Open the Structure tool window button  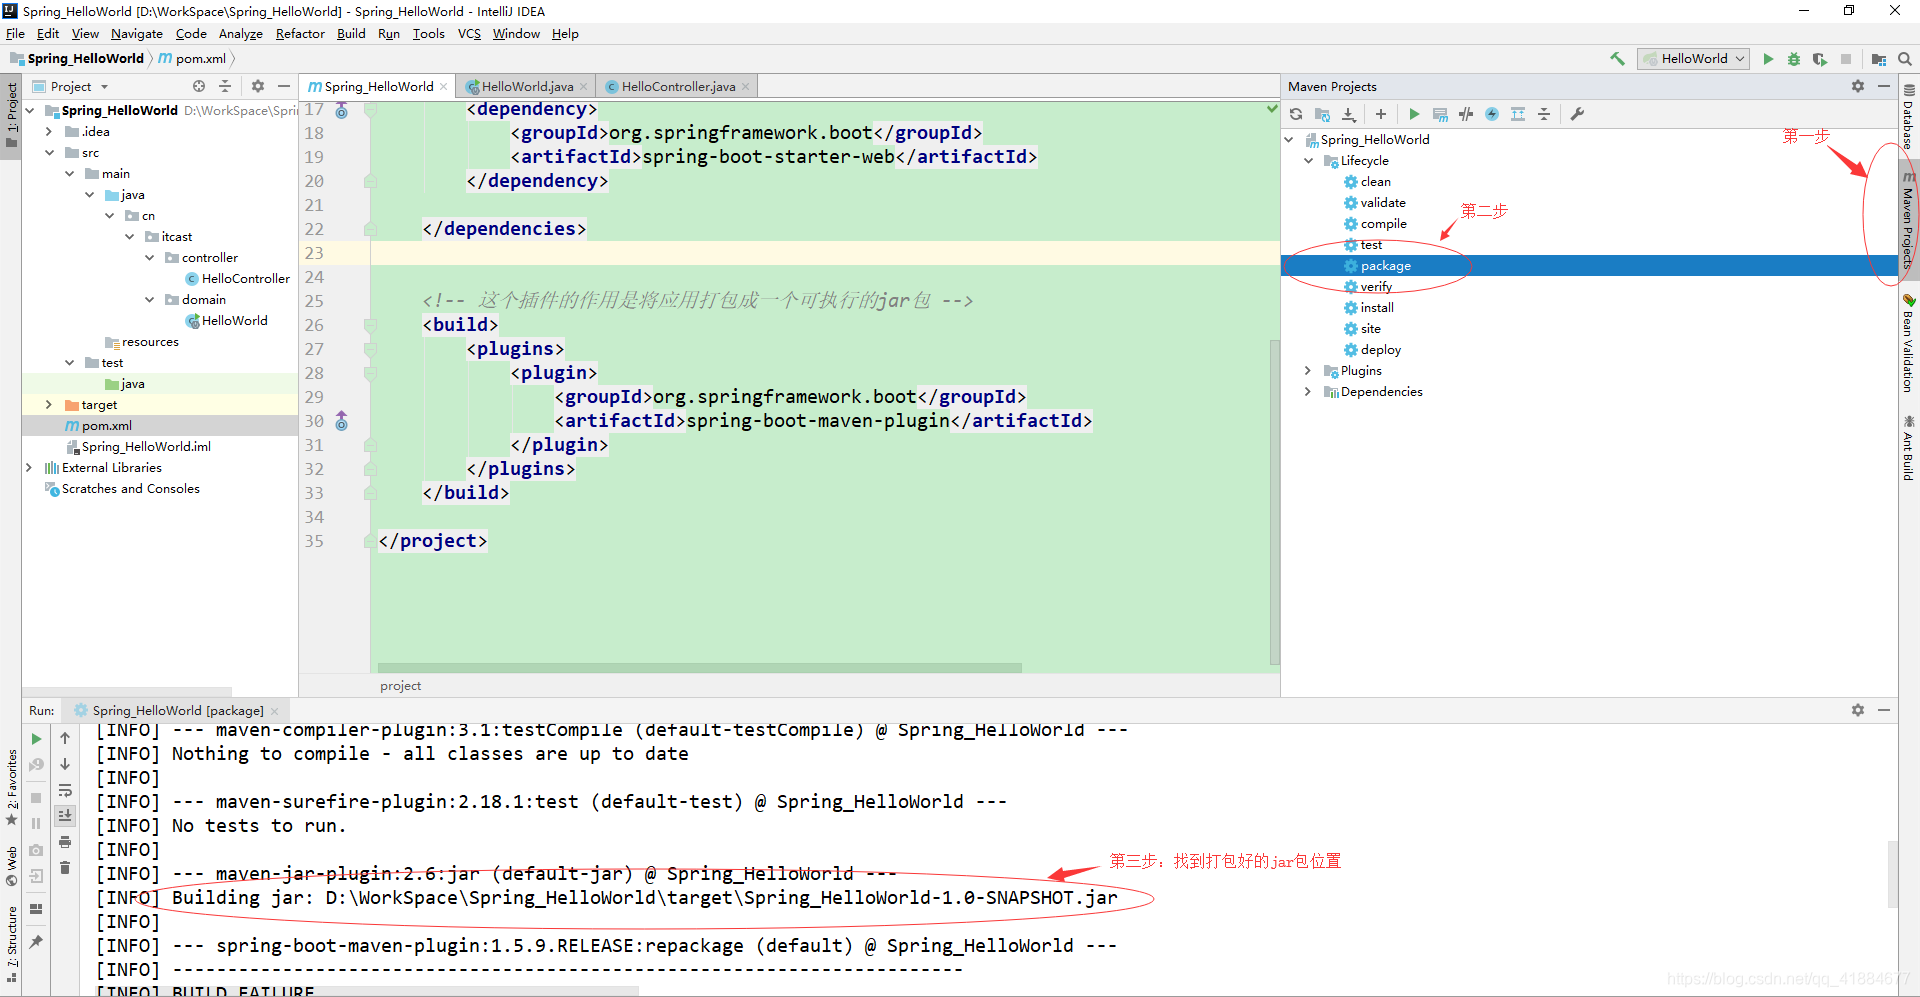click(11, 944)
